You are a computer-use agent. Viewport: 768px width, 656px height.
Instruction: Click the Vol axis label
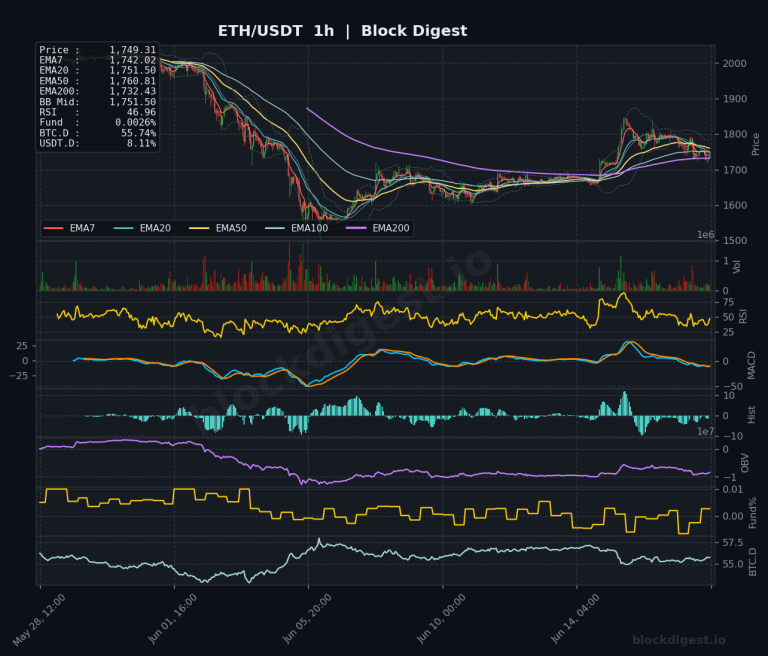736,267
